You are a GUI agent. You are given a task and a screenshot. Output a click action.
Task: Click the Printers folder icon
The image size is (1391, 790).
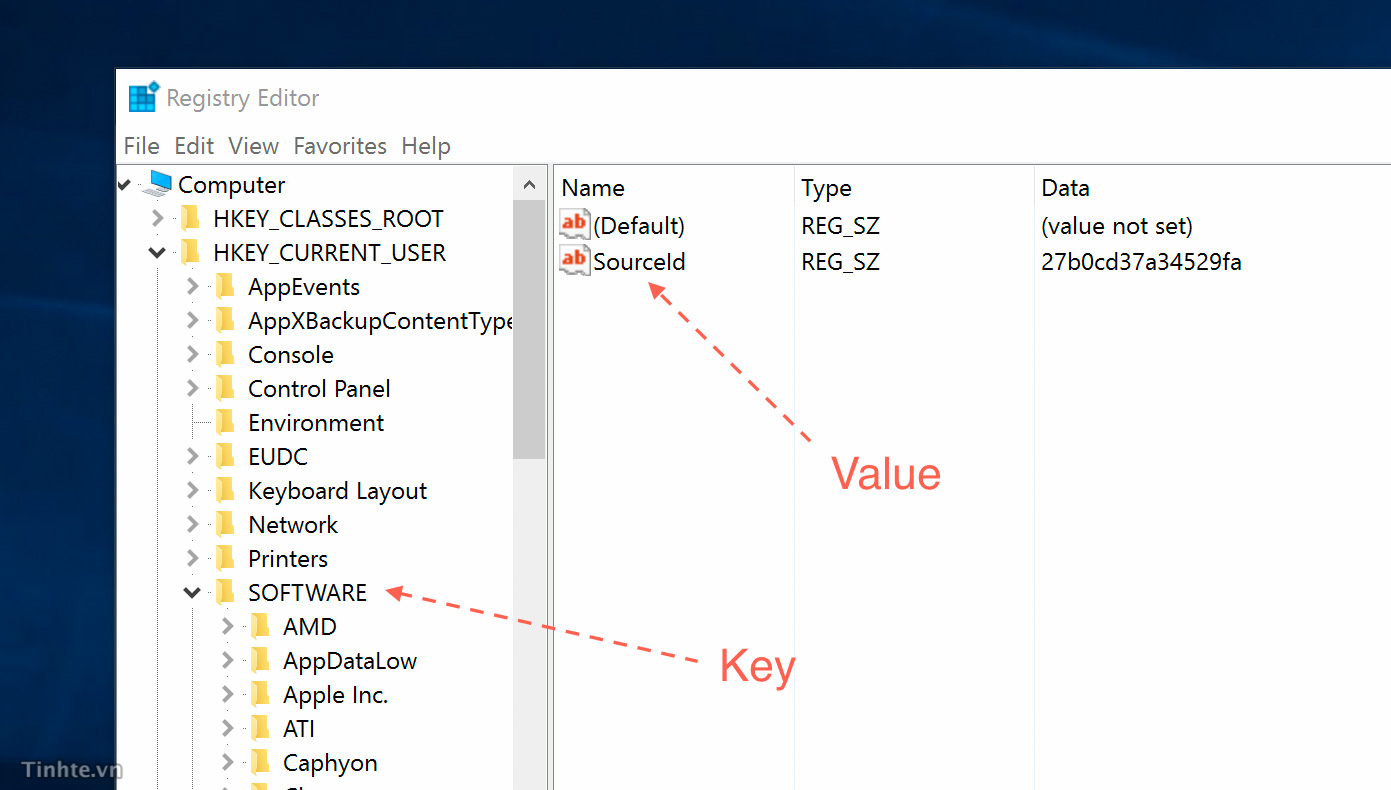pyautogui.click(x=225, y=559)
